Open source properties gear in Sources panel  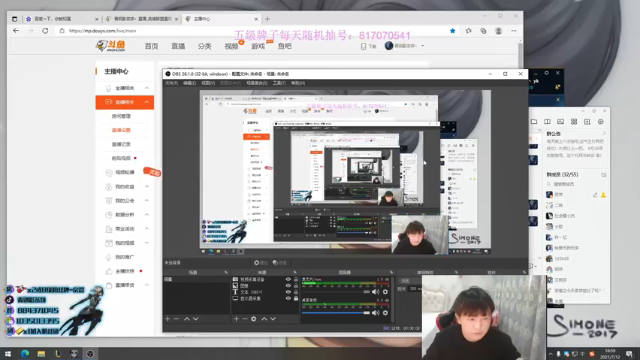254,319
